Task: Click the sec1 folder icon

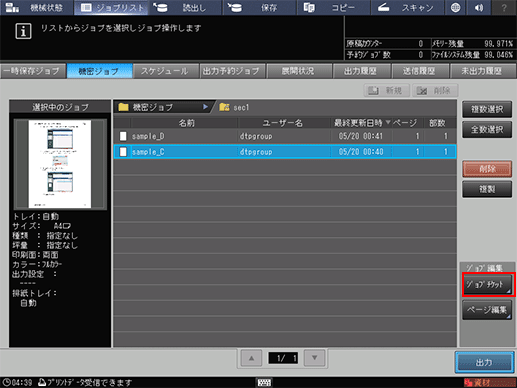Action: pyautogui.click(x=224, y=107)
